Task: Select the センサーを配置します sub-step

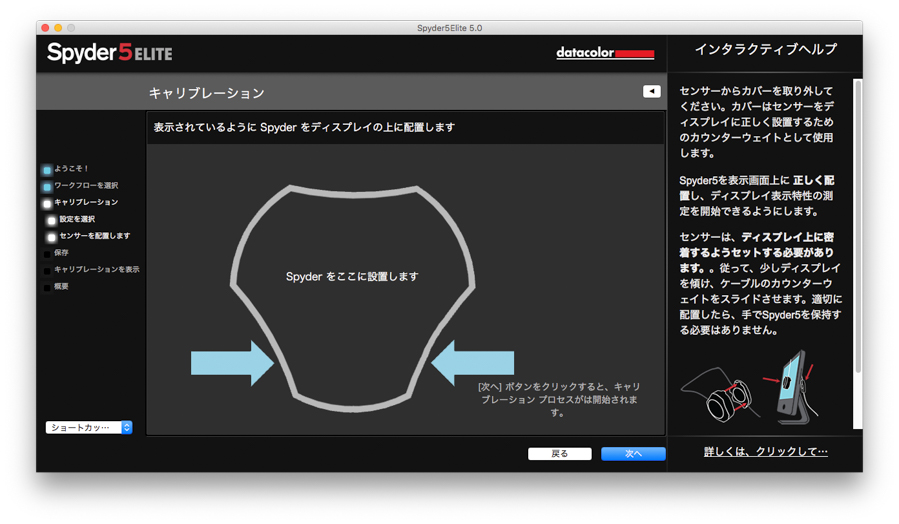Action: [x=89, y=236]
